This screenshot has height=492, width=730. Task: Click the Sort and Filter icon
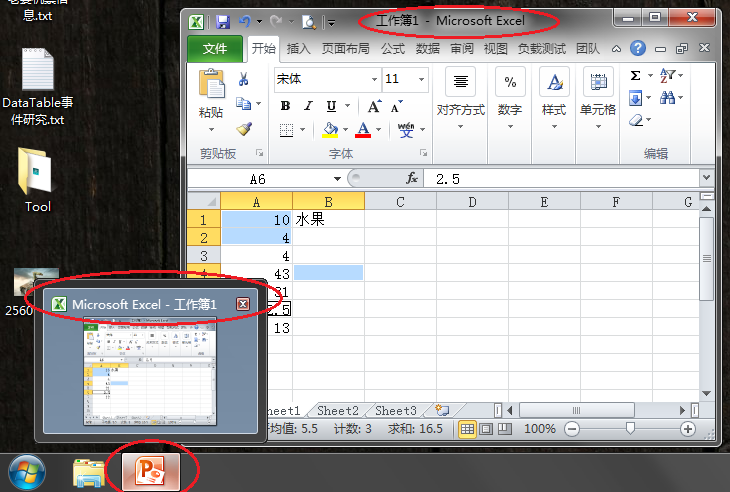[667, 75]
